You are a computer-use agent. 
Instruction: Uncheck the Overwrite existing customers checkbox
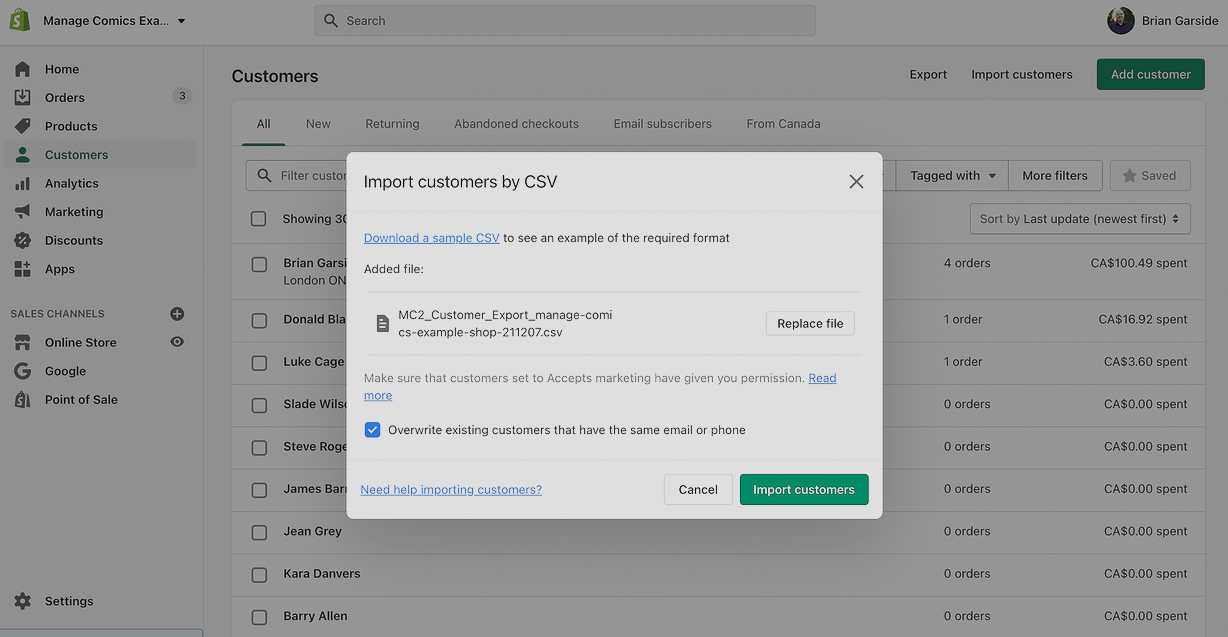[372, 430]
